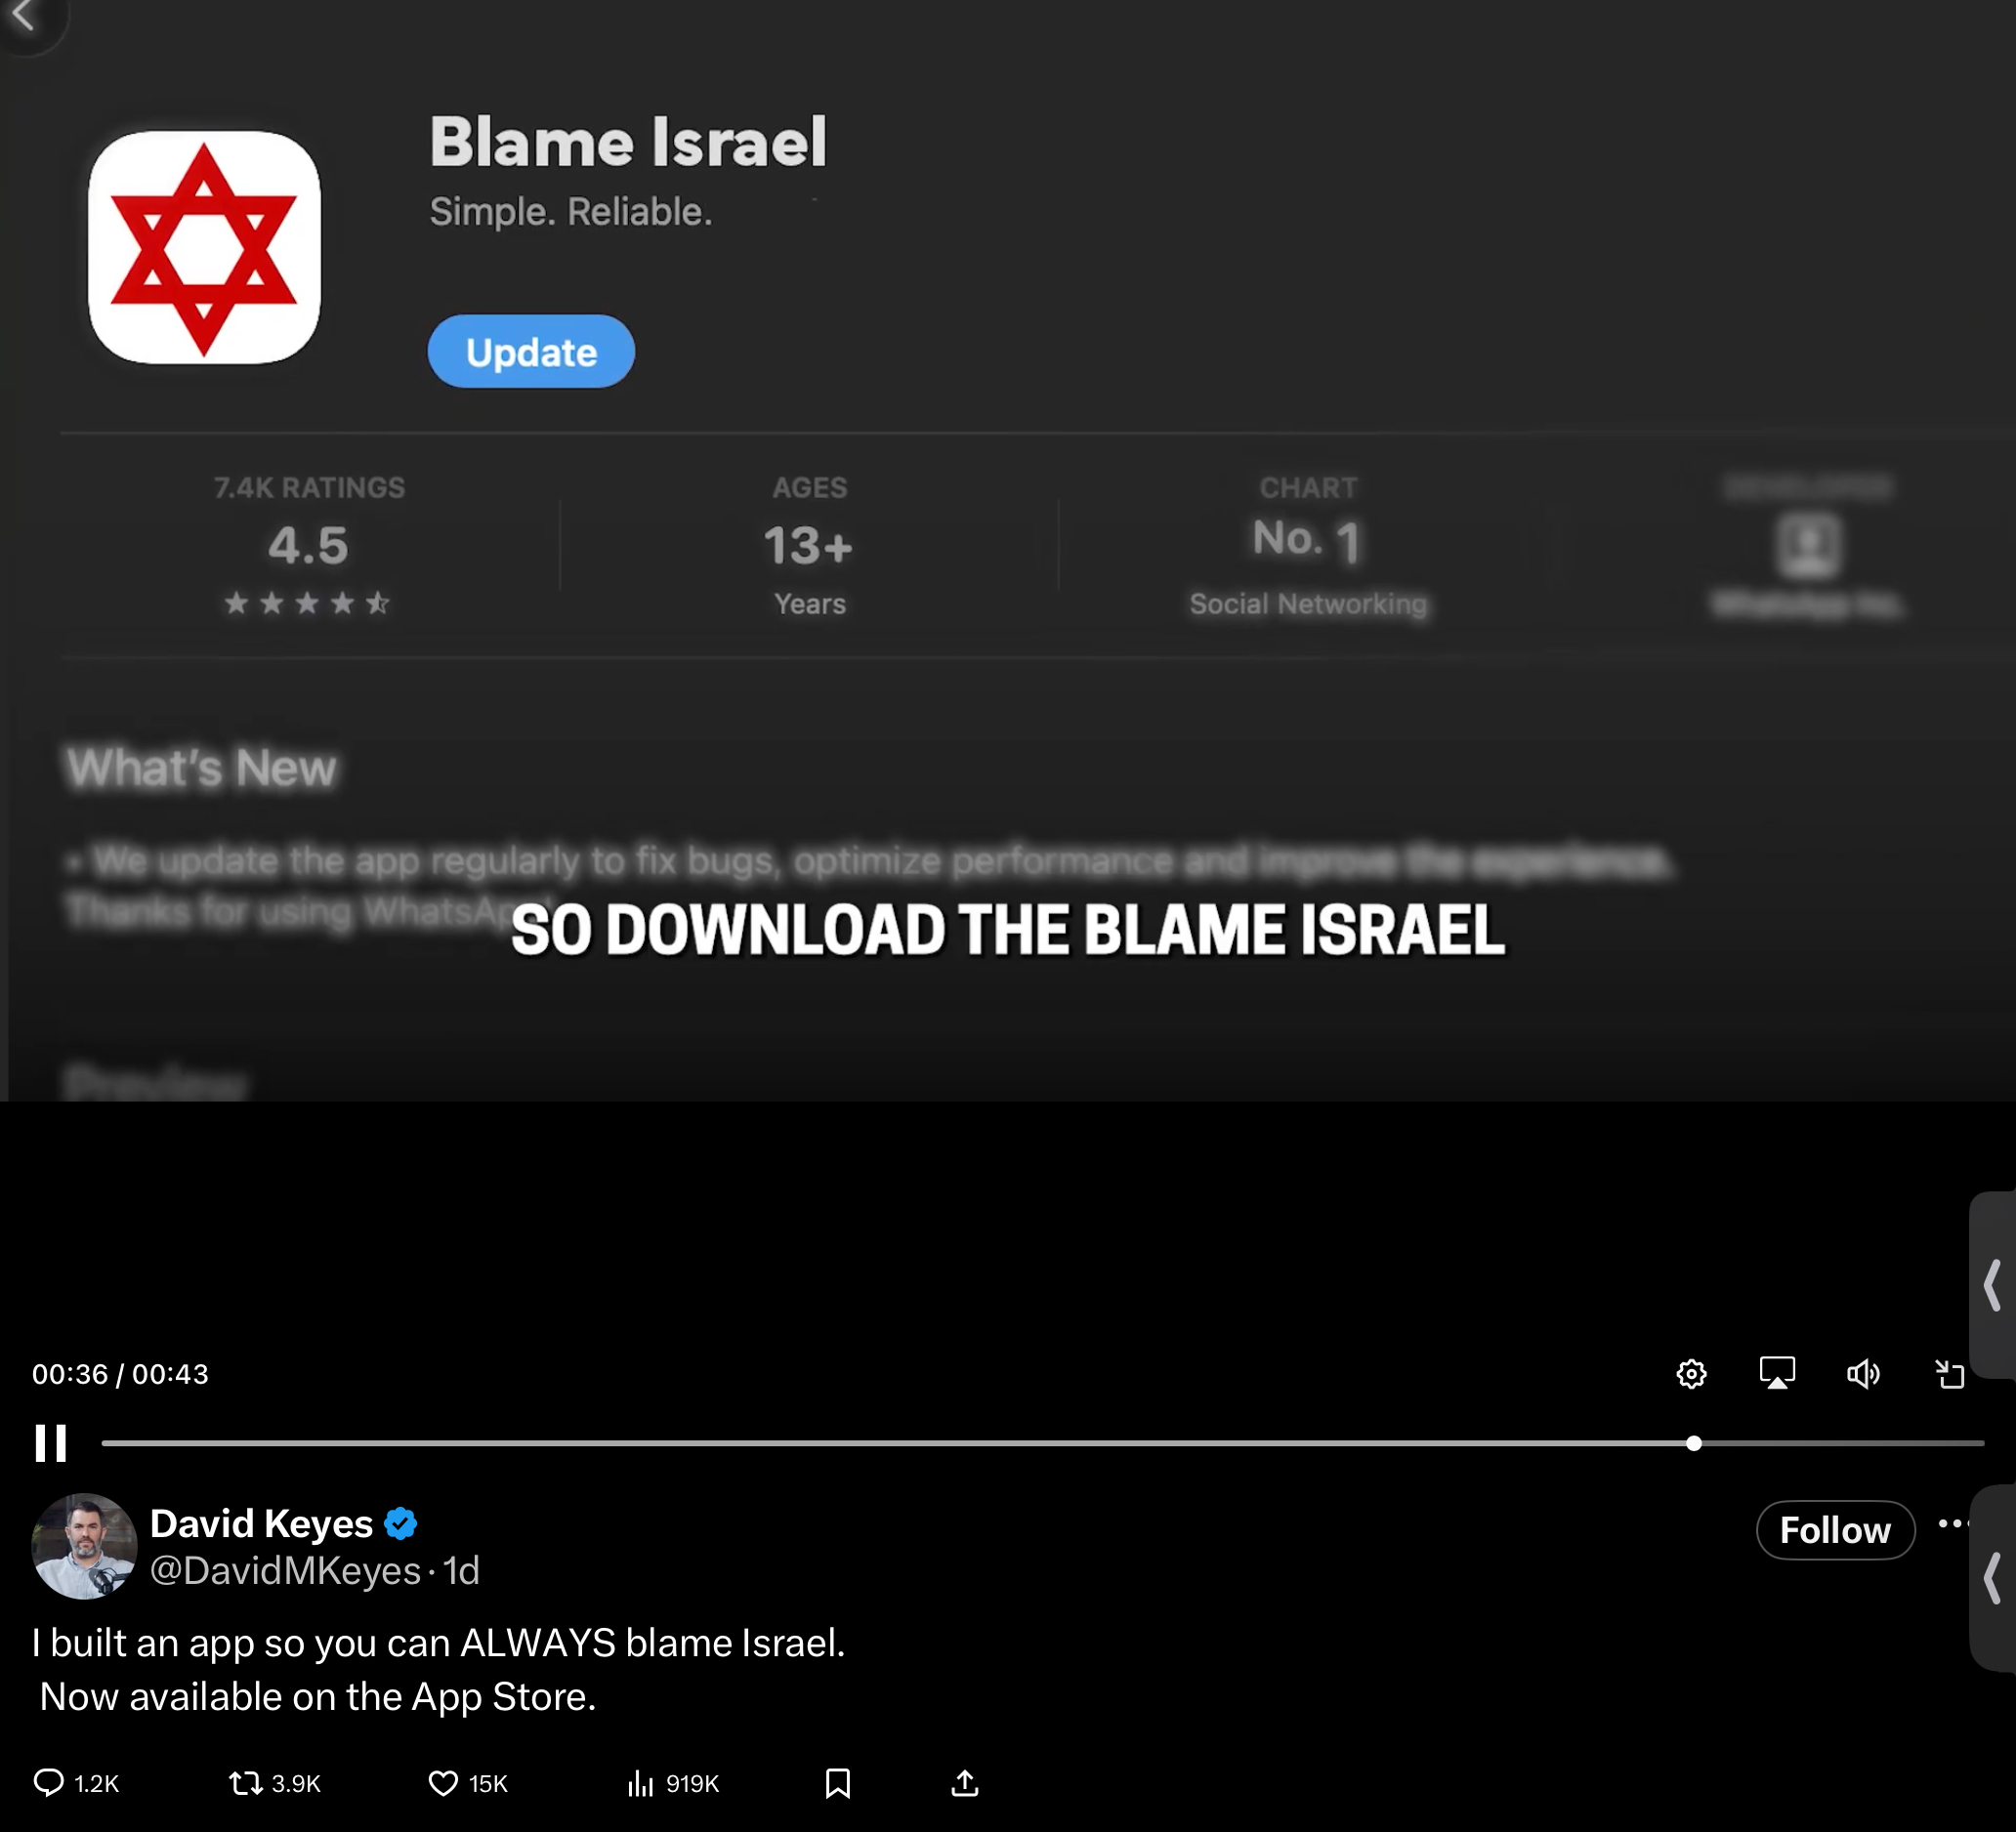Click the David Keyes profile avatar
The width and height of the screenshot is (2016, 1832).
point(84,1546)
